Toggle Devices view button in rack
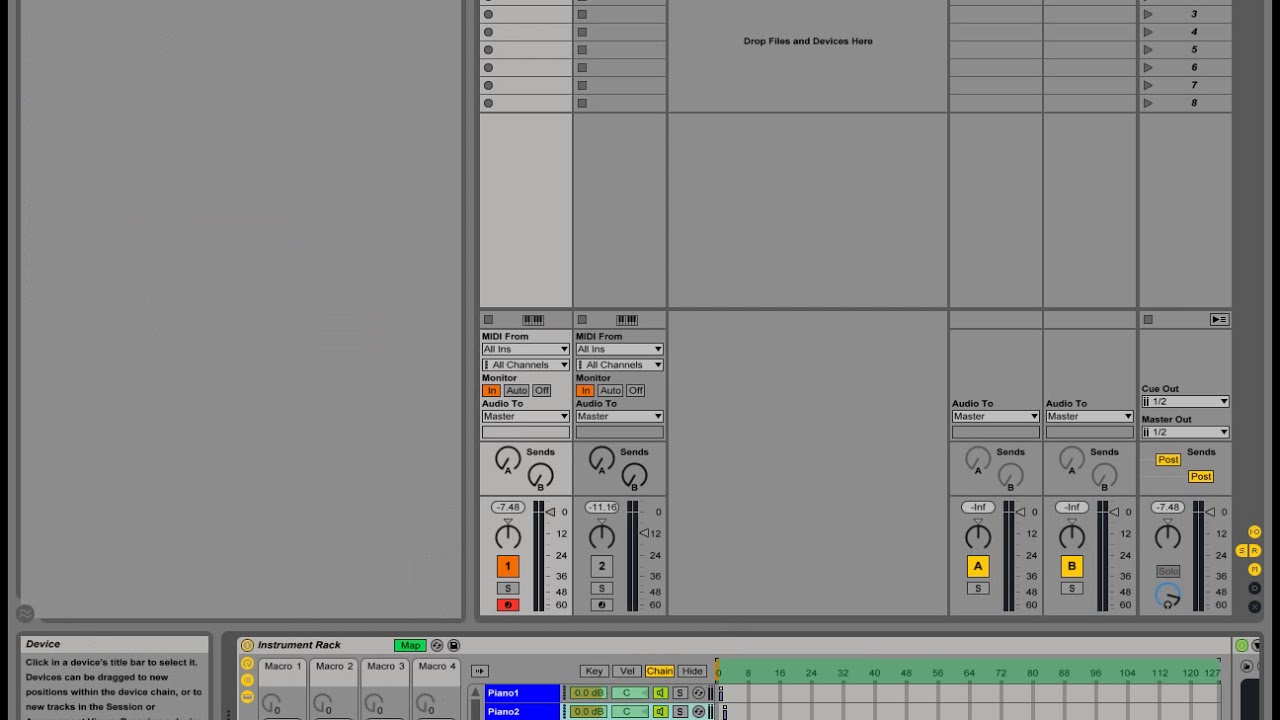The image size is (1280, 720). 247,696
